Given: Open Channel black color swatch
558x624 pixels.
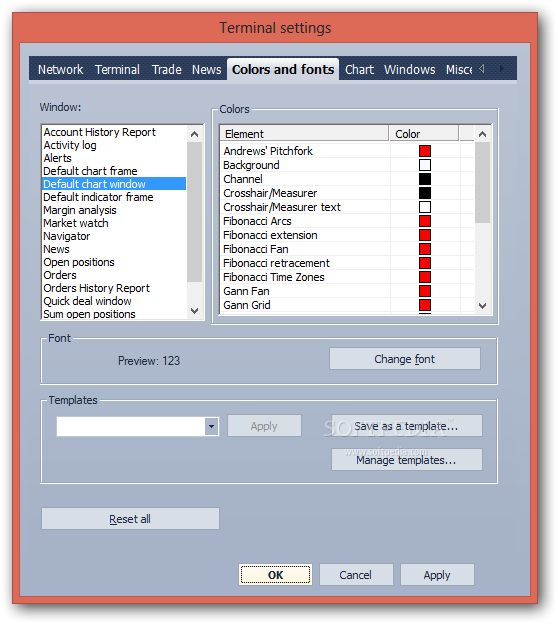Looking at the screenshot, I should coord(425,179).
